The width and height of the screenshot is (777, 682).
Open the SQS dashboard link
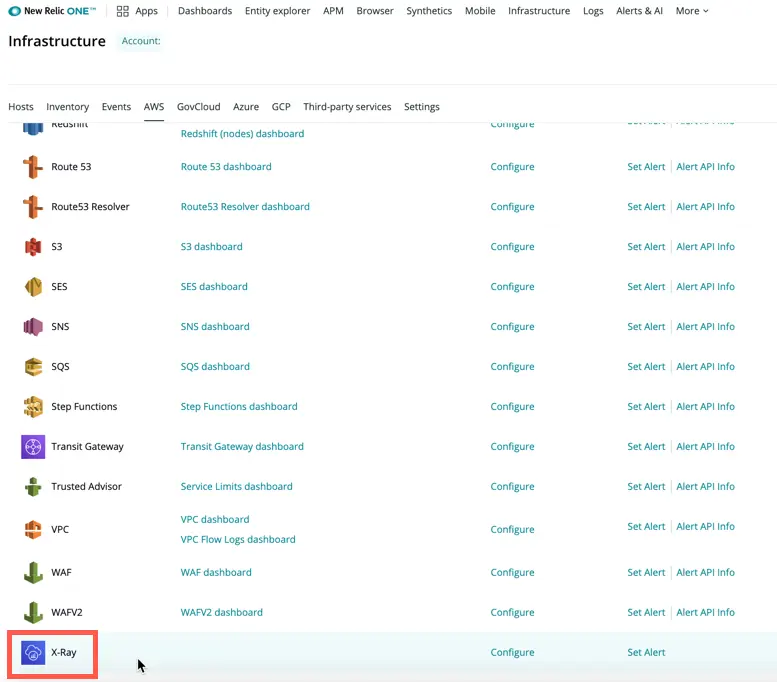[x=215, y=367]
